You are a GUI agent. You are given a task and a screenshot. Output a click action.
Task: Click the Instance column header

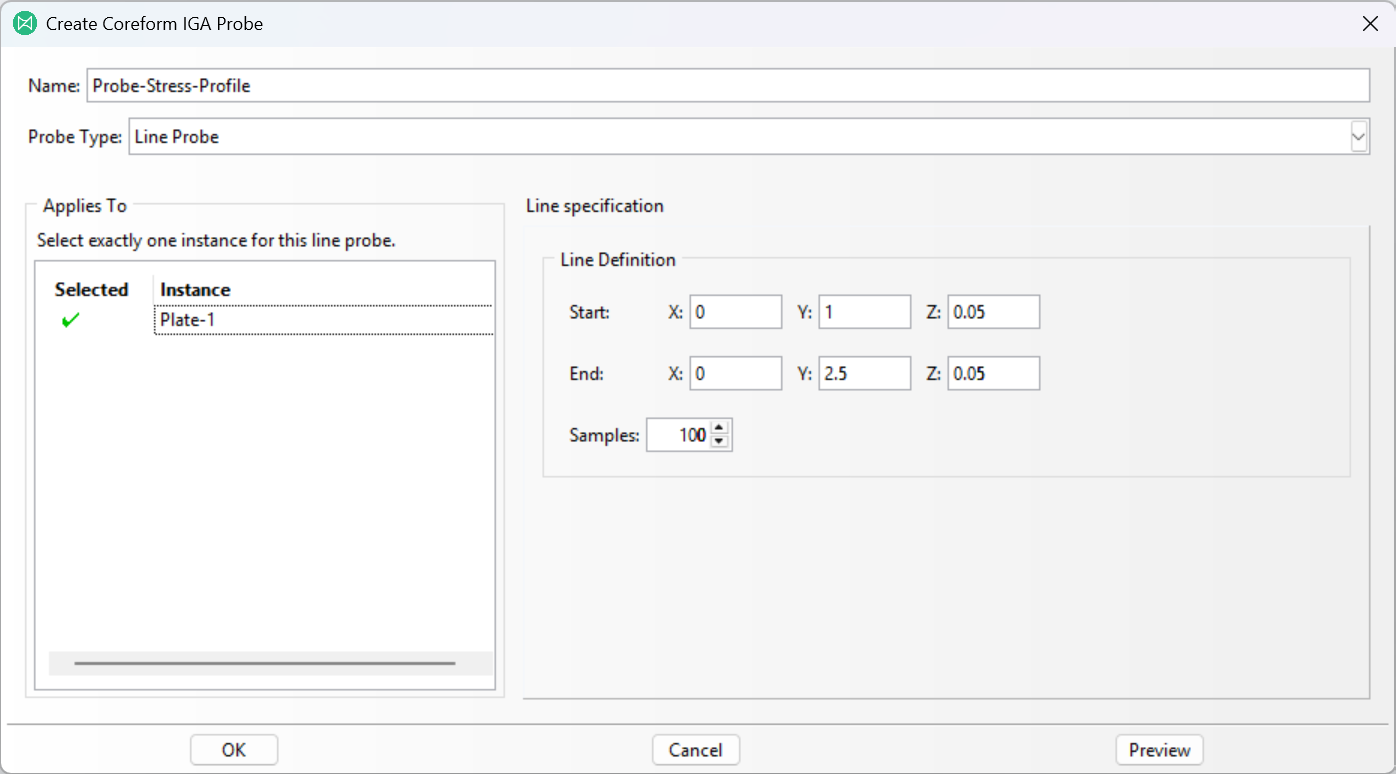[x=195, y=290]
